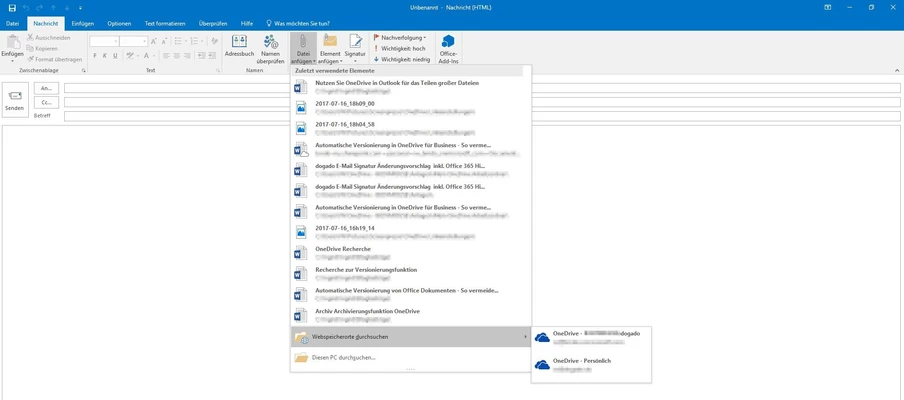Click into the An recipient field

[x=482, y=88]
